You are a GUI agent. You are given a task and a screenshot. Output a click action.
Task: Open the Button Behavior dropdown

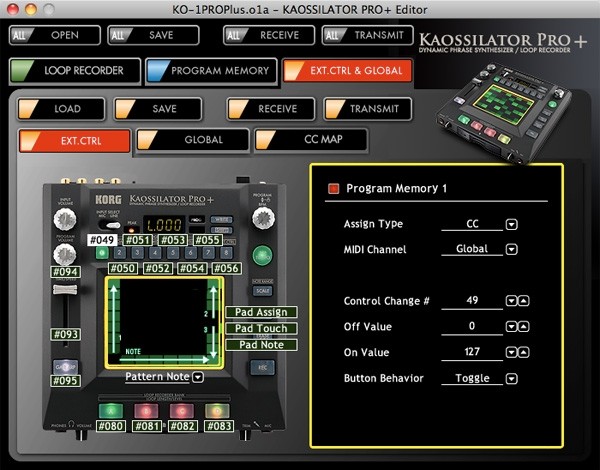click(512, 379)
